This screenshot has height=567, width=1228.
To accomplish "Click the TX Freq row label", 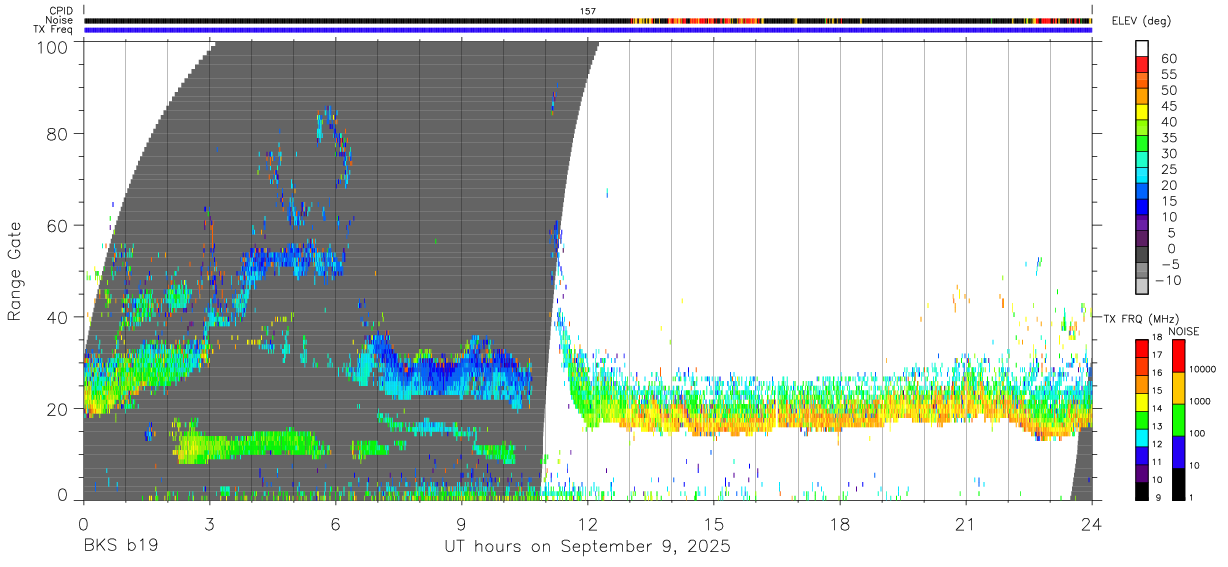I will pyautogui.click(x=53, y=29).
